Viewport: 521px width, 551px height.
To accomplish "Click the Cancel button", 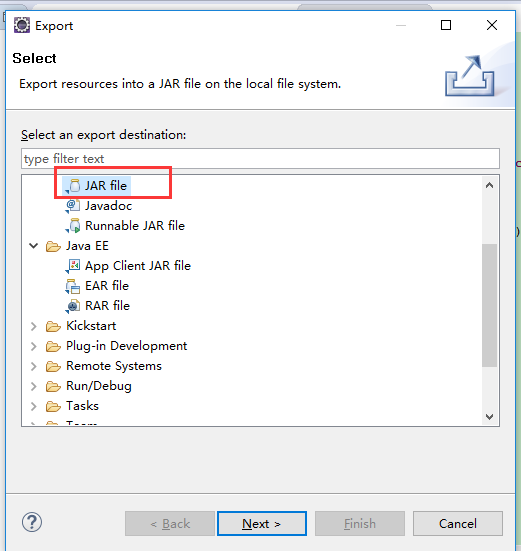I will [458, 524].
